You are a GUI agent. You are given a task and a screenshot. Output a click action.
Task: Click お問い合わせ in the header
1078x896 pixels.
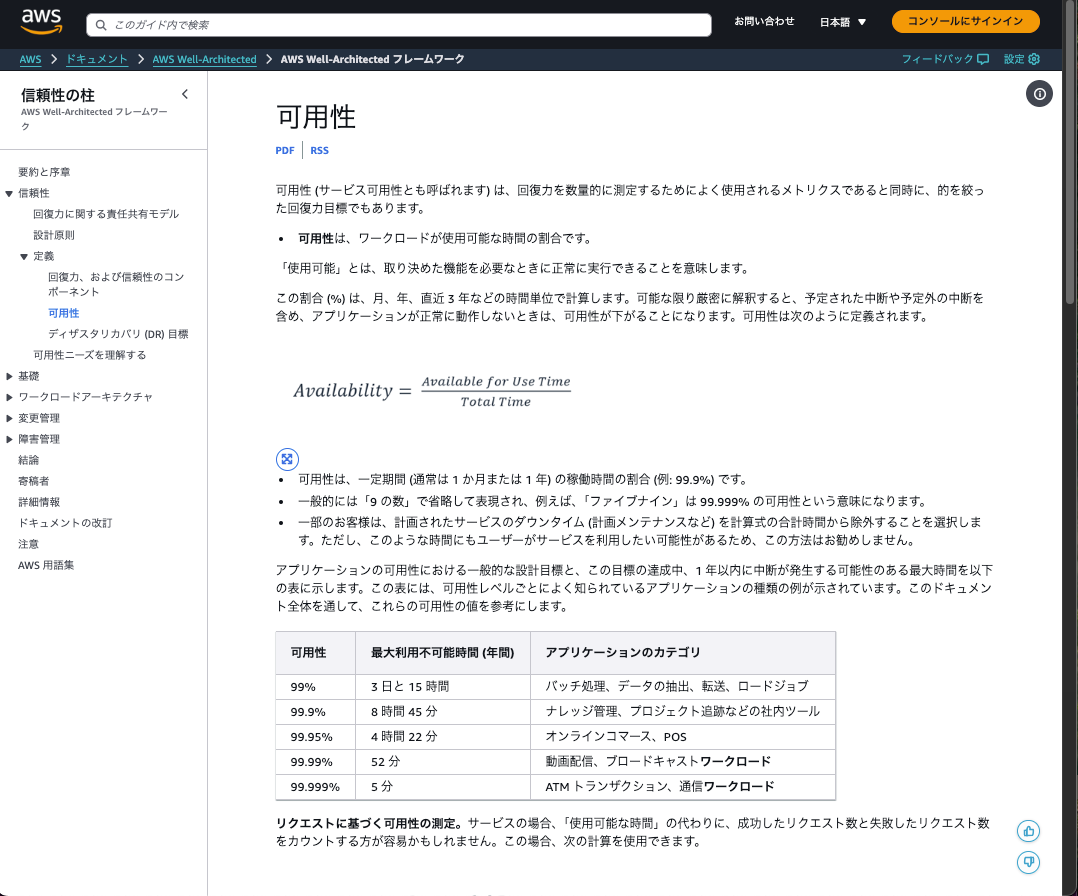point(764,21)
